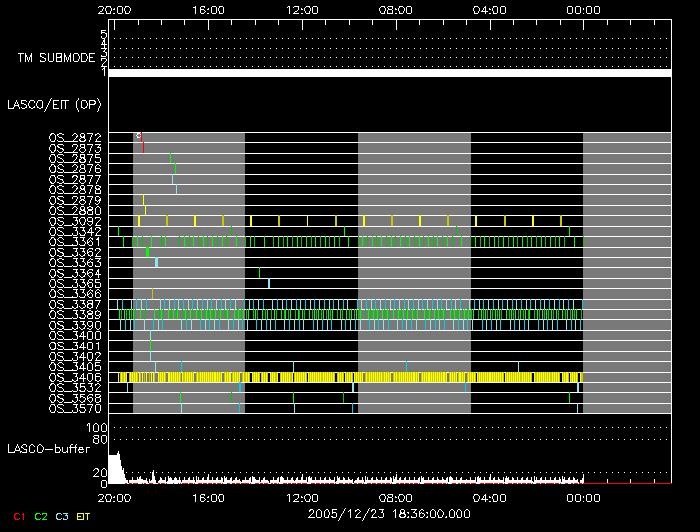Select the OS_3406 row label
Image resolution: width=700 pixels, height=532 pixels.
(x=75, y=377)
